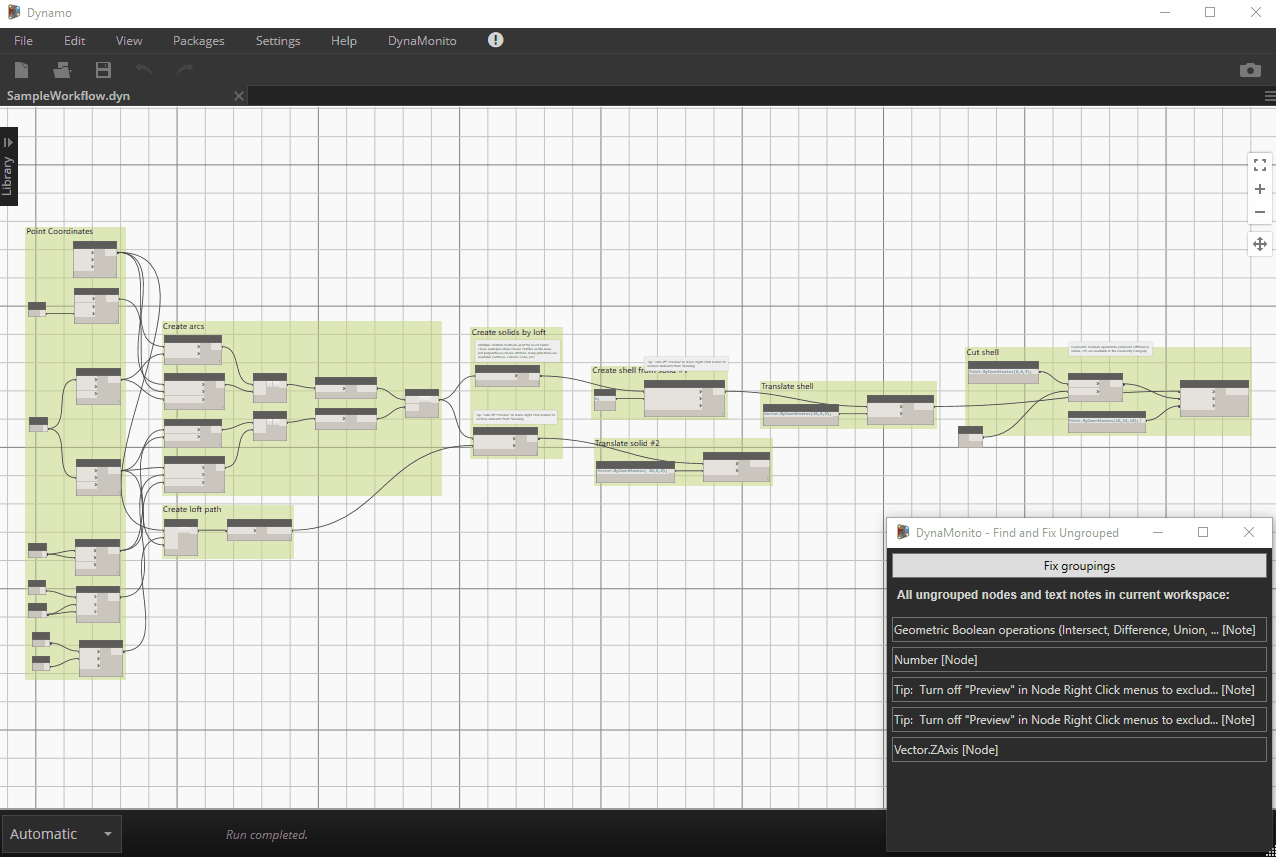Open the File menu
1276x857 pixels.
[23, 41]
